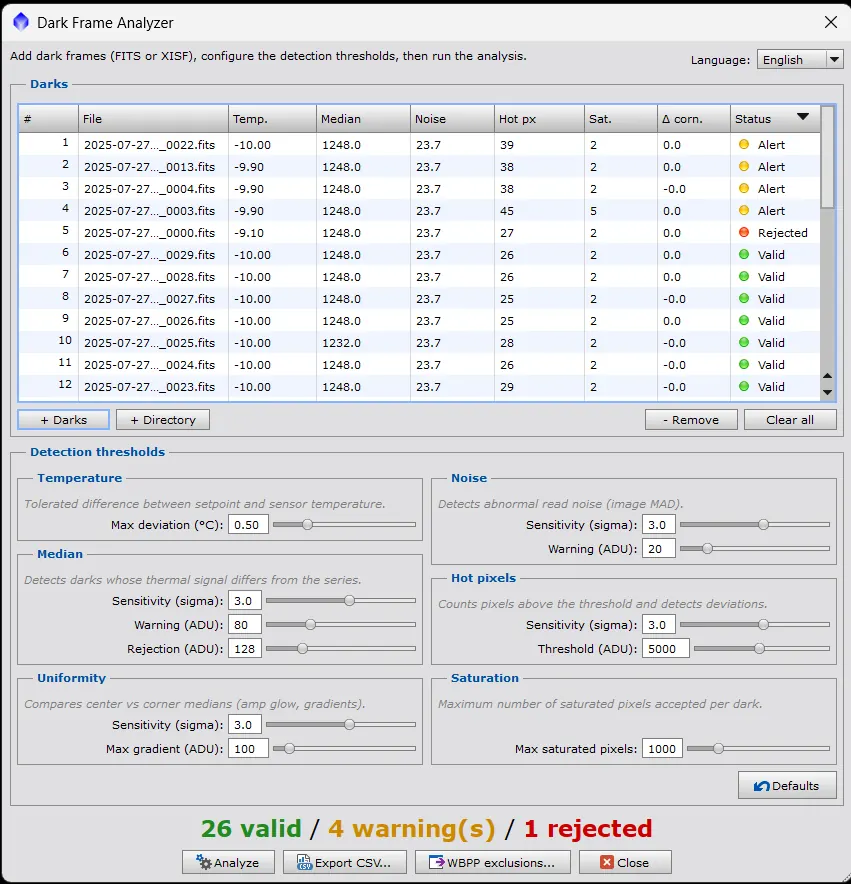This screenshot has width=851, height=884.
Task: Click the yellow Alert dot for 0003.fits
Action: tap(744, 210)
